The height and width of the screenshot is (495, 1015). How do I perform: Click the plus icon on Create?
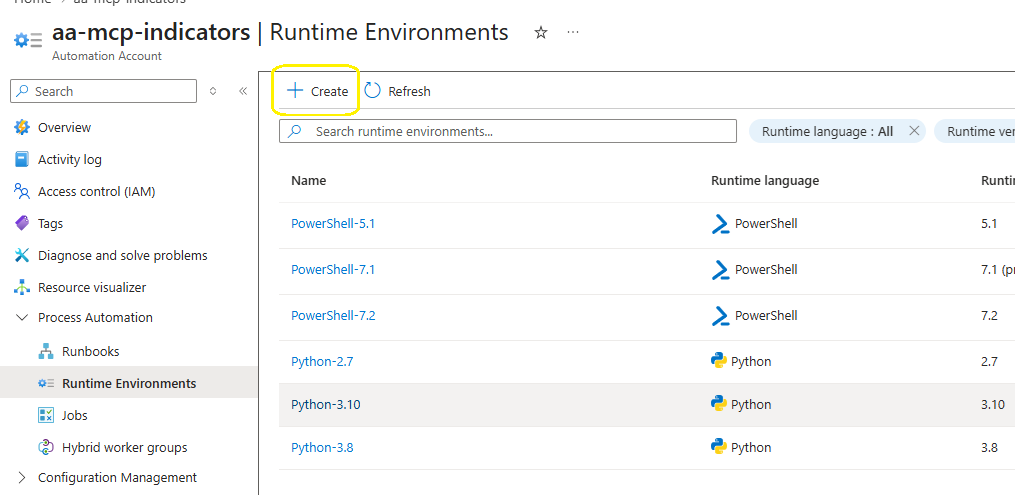(295, 90)
